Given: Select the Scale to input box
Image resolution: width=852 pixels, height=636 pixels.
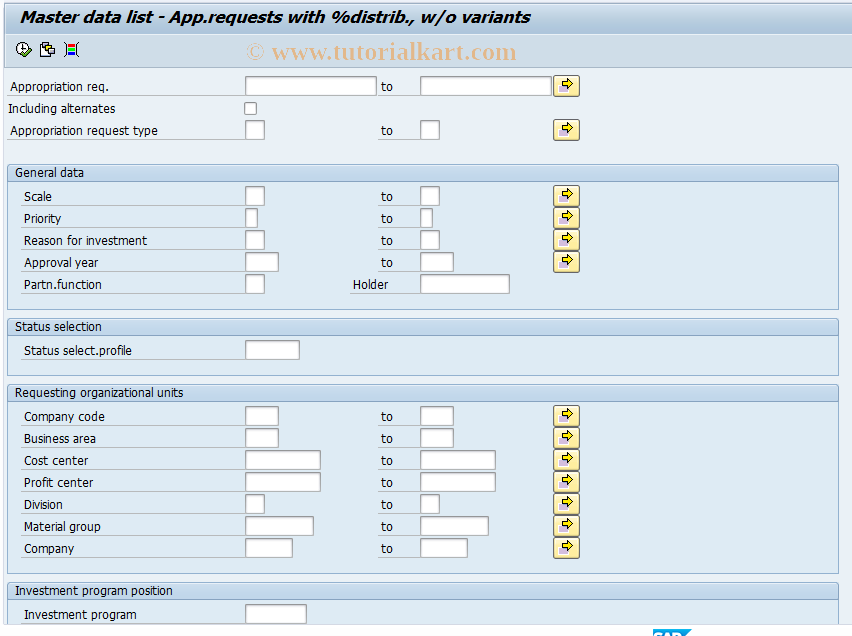Looking at the screenshot, I should pos(430,196).
